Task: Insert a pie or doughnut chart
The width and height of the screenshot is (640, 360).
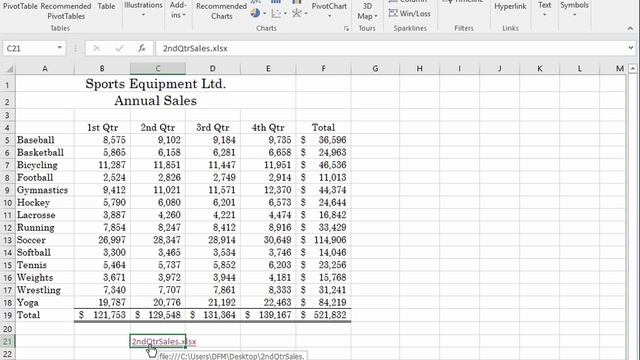Action: pyautogui.click(x=256, y=13)
